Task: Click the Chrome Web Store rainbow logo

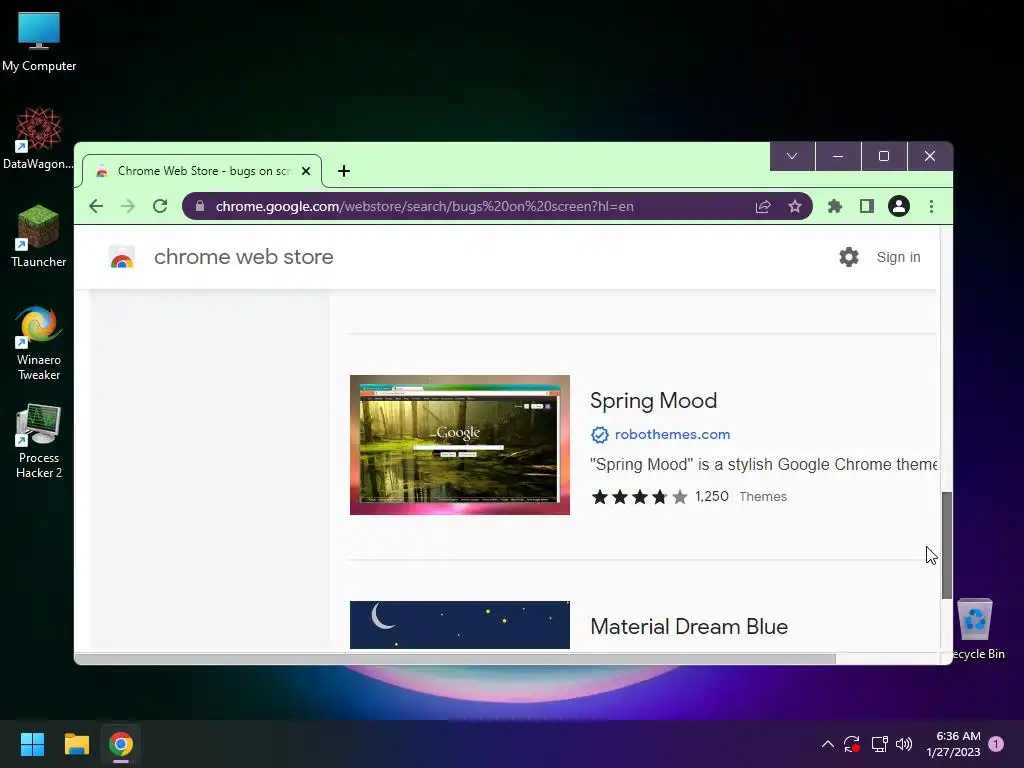Action: tap(122, 257)
